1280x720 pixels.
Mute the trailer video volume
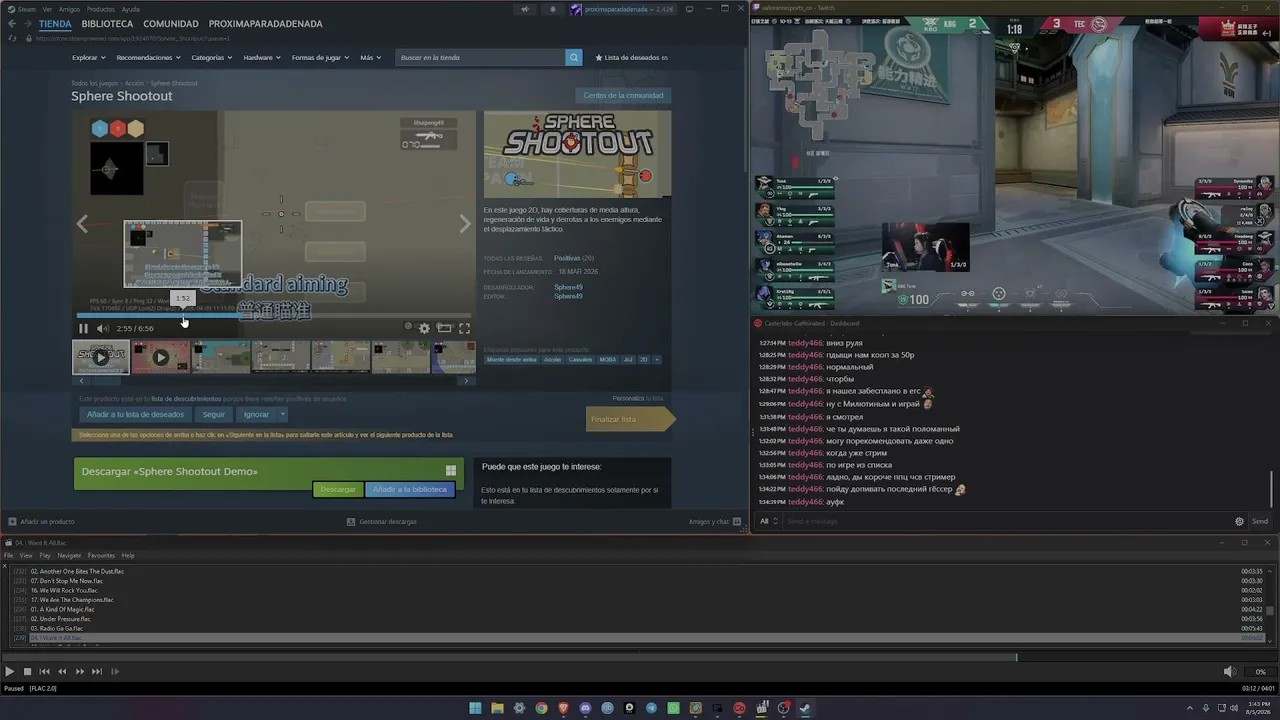[103, 328]
